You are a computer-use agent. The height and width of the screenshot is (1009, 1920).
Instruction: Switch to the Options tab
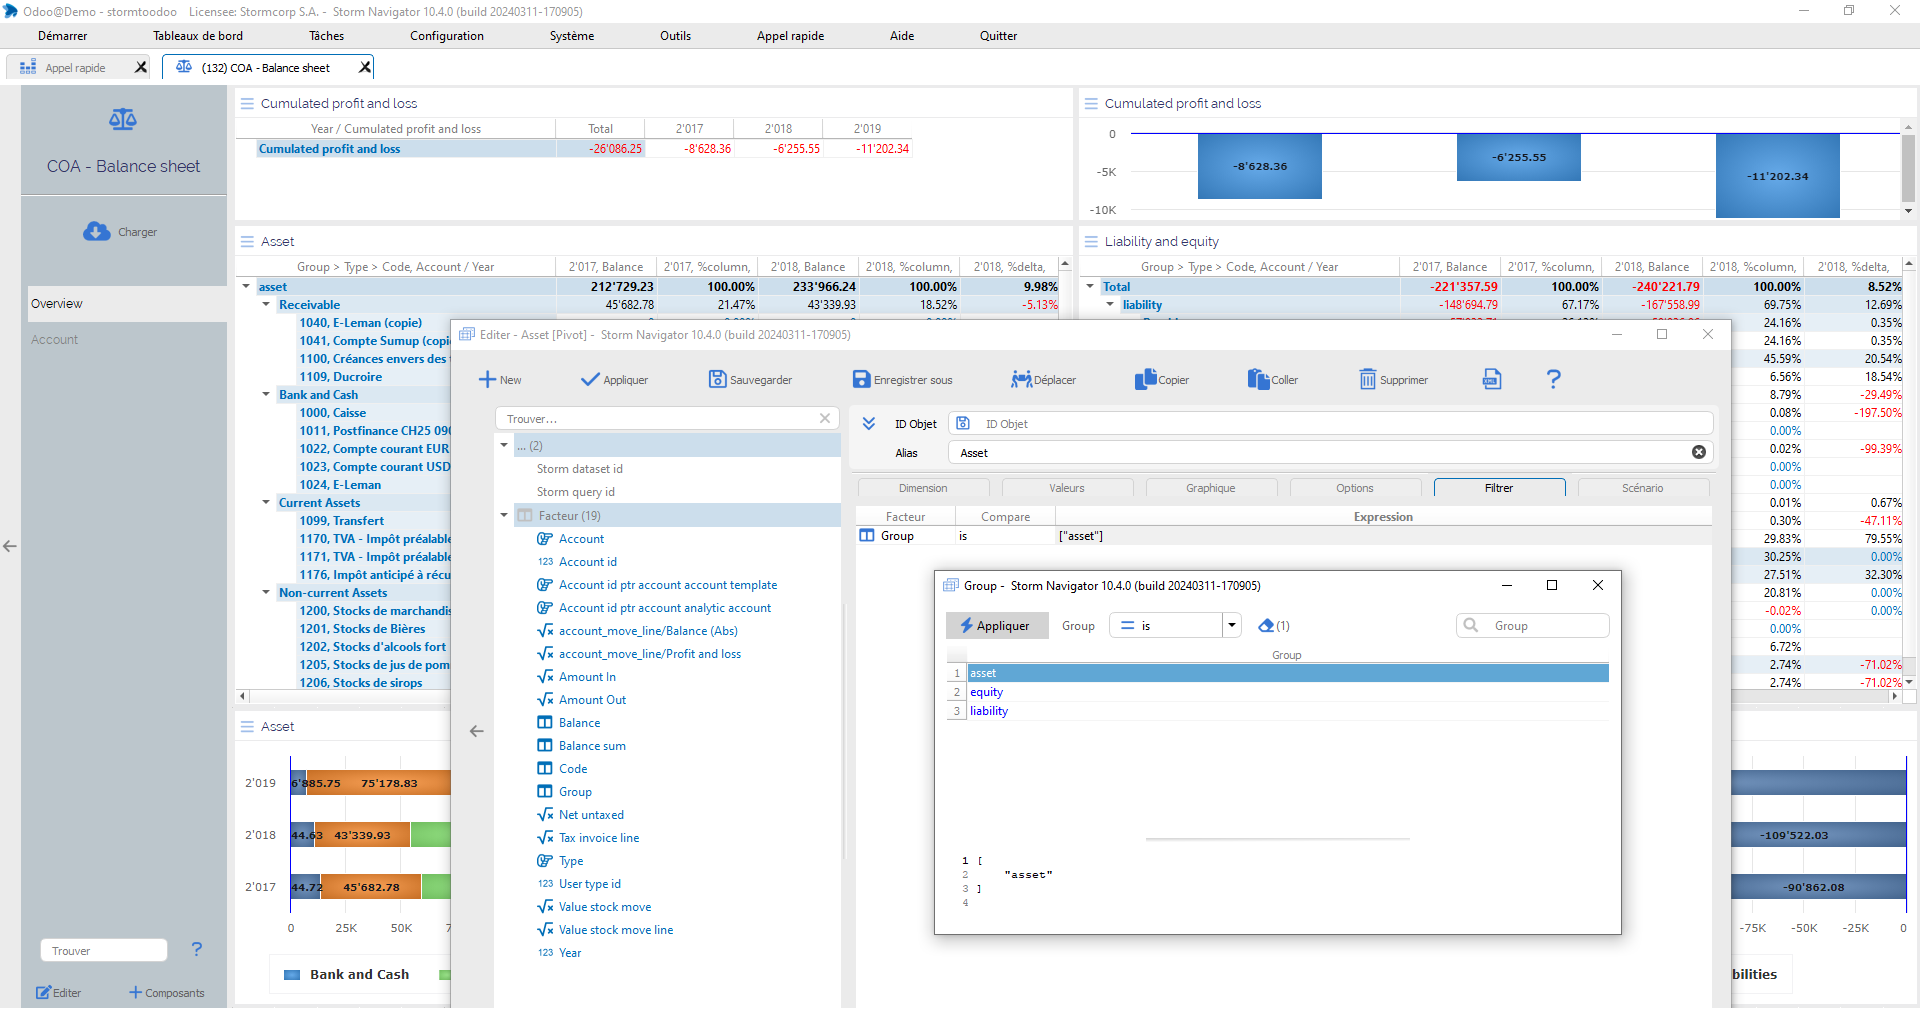pyautogui.click(x=1355, y=488)
